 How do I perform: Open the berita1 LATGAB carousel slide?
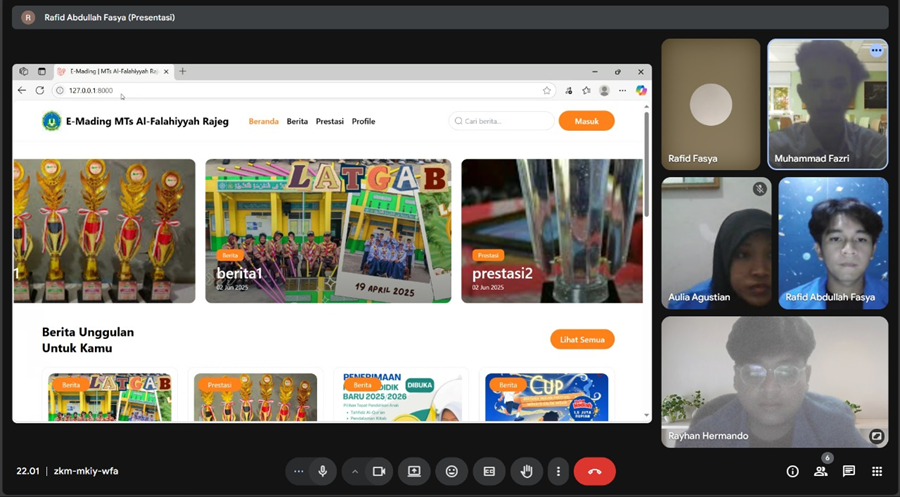[328, 231]
